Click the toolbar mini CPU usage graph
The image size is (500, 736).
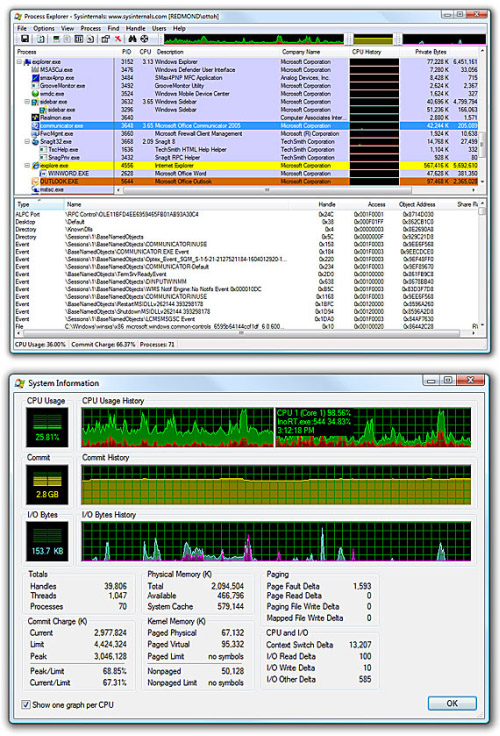click(x=253, y=39)
